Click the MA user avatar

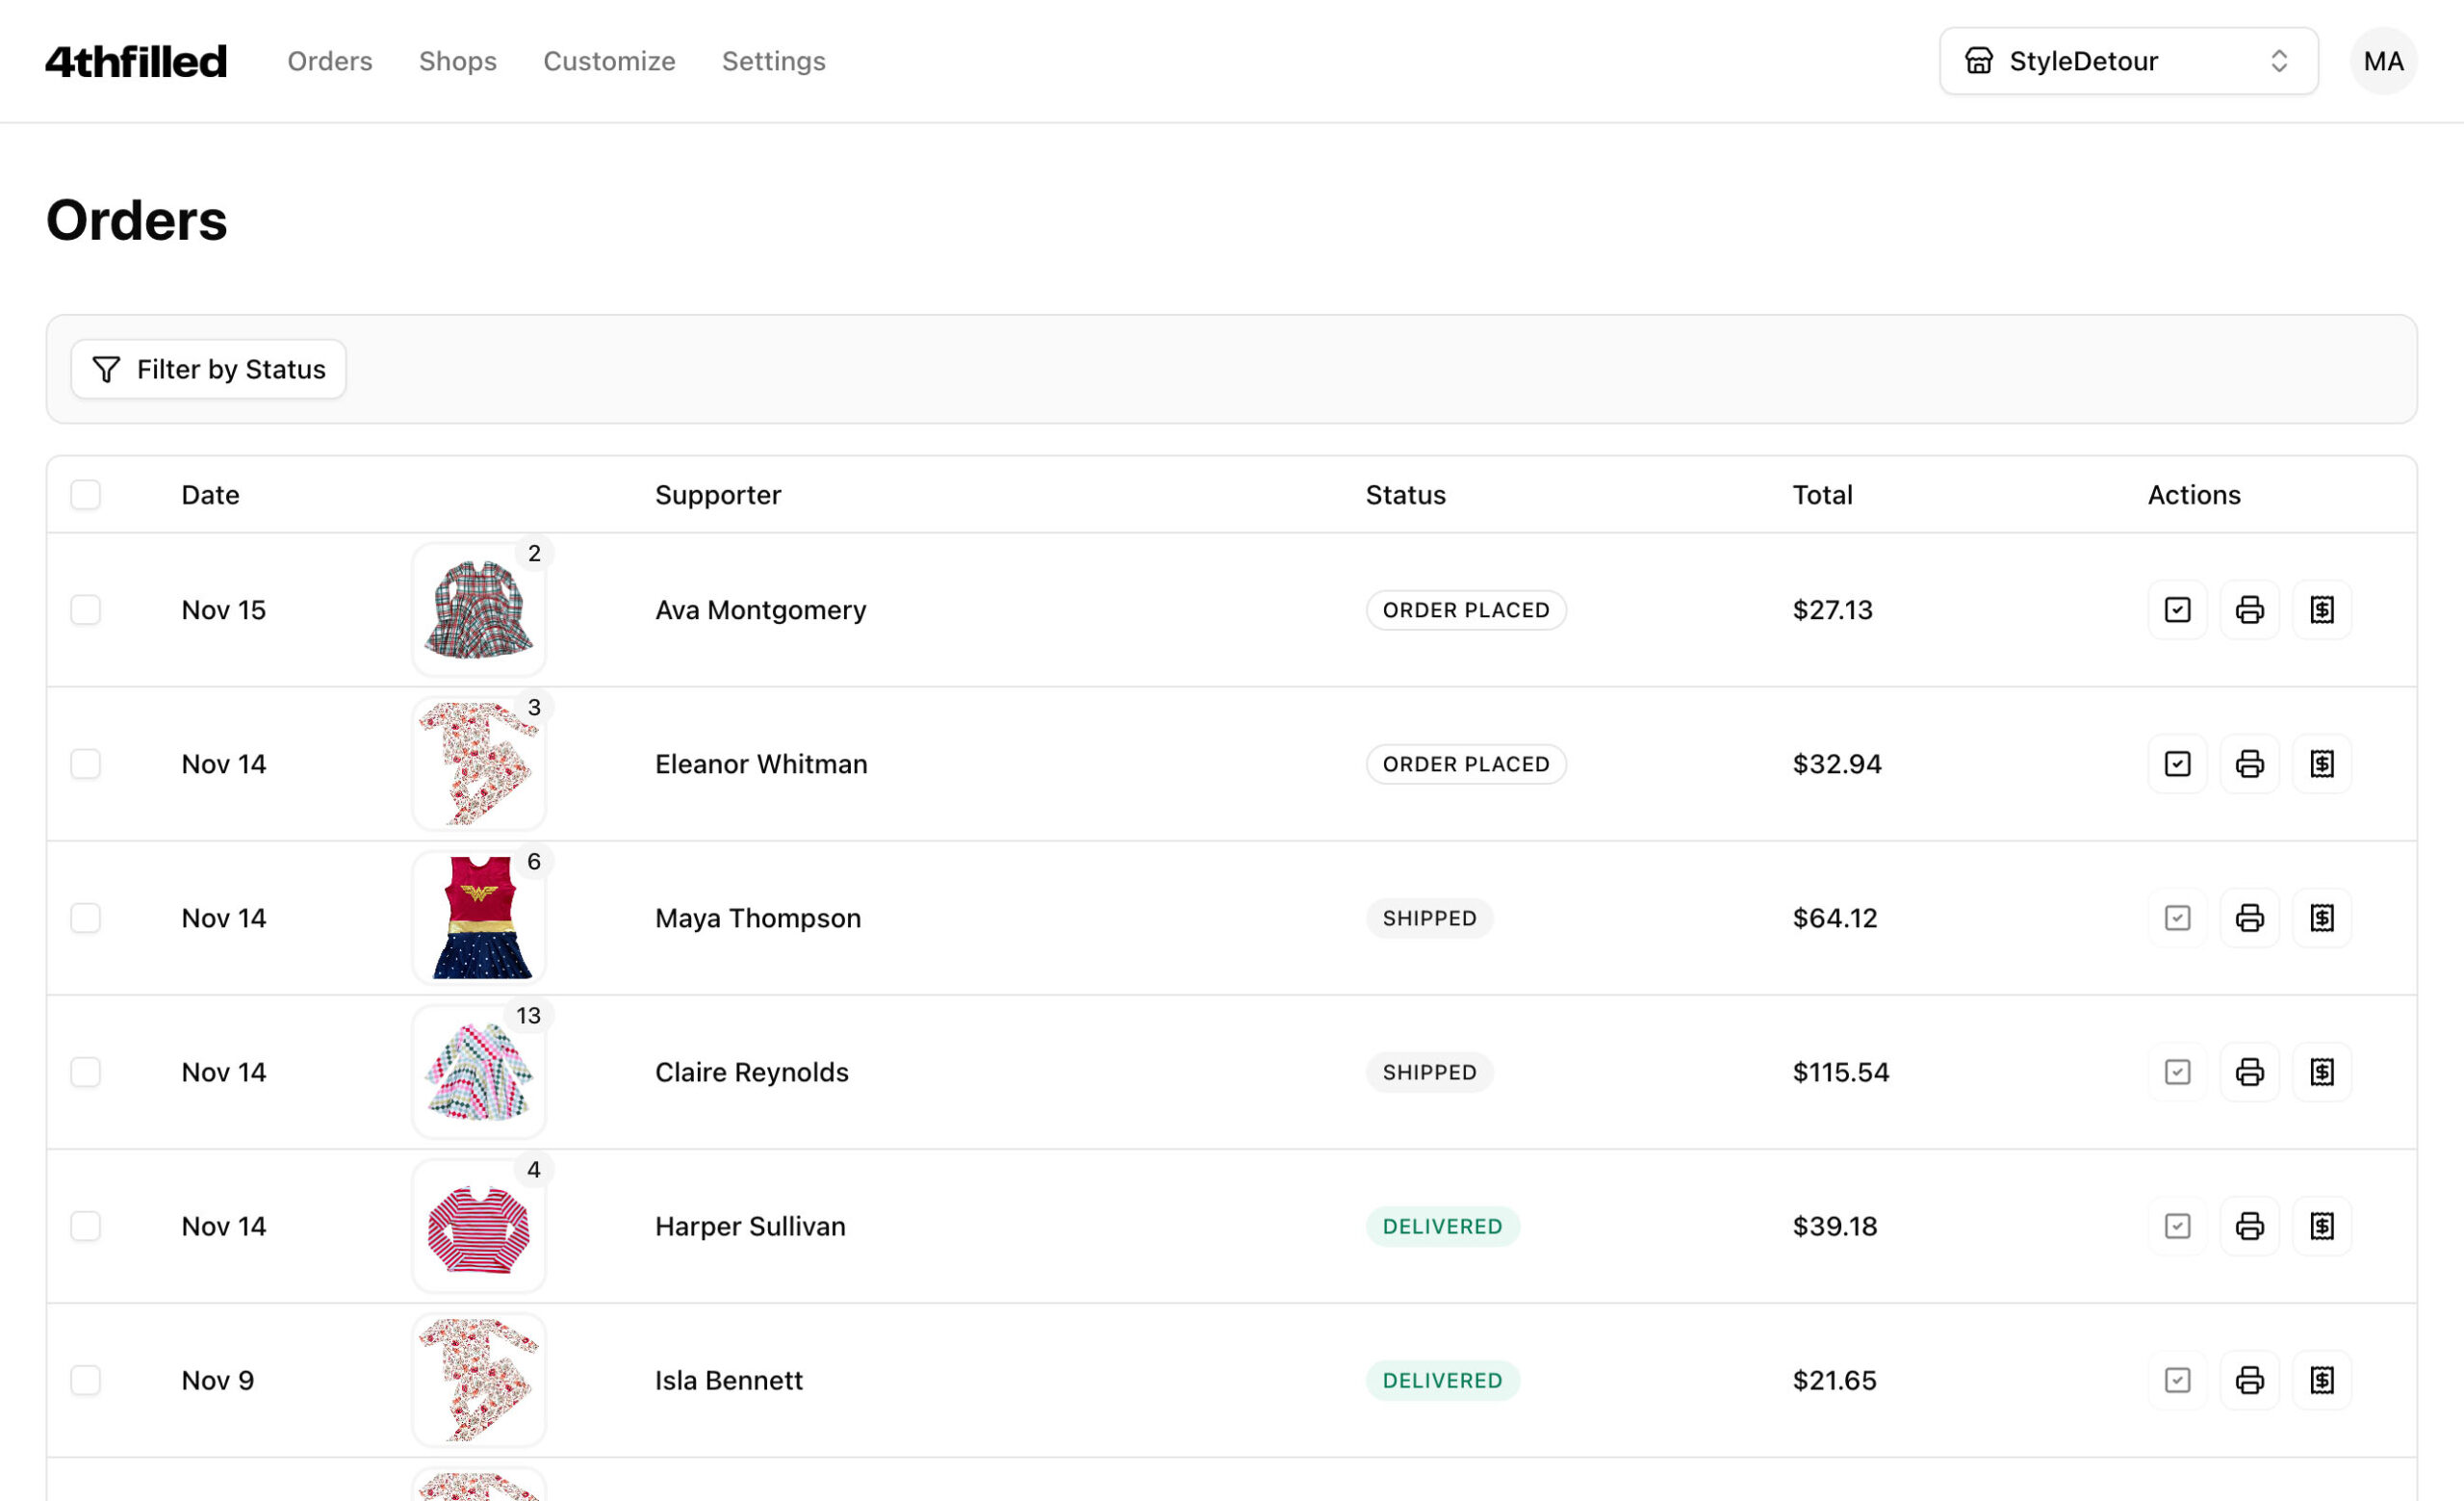click(x=2383, y=61)
